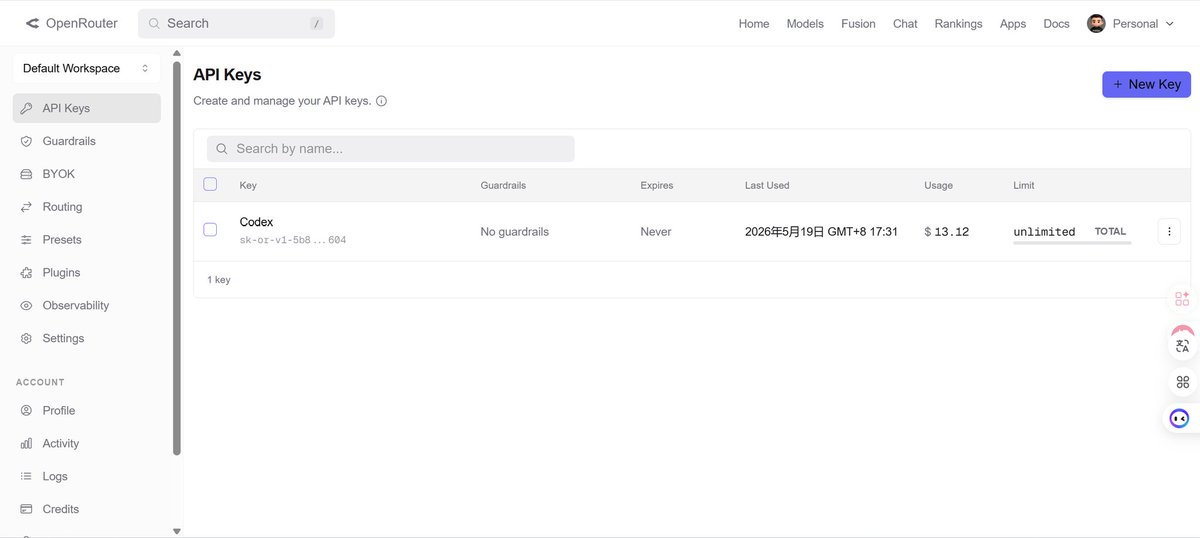Image resolution: width=1200 pixels, height=538 pixels.
Task: Click the Codex key name
Action: [256, 222]
